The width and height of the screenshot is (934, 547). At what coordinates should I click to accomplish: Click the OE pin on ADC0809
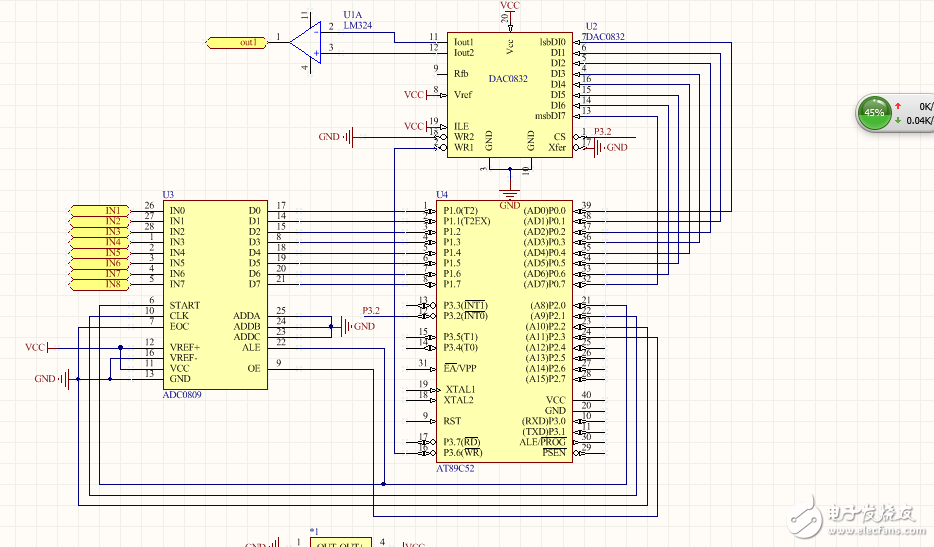click(x=254, y=368)
